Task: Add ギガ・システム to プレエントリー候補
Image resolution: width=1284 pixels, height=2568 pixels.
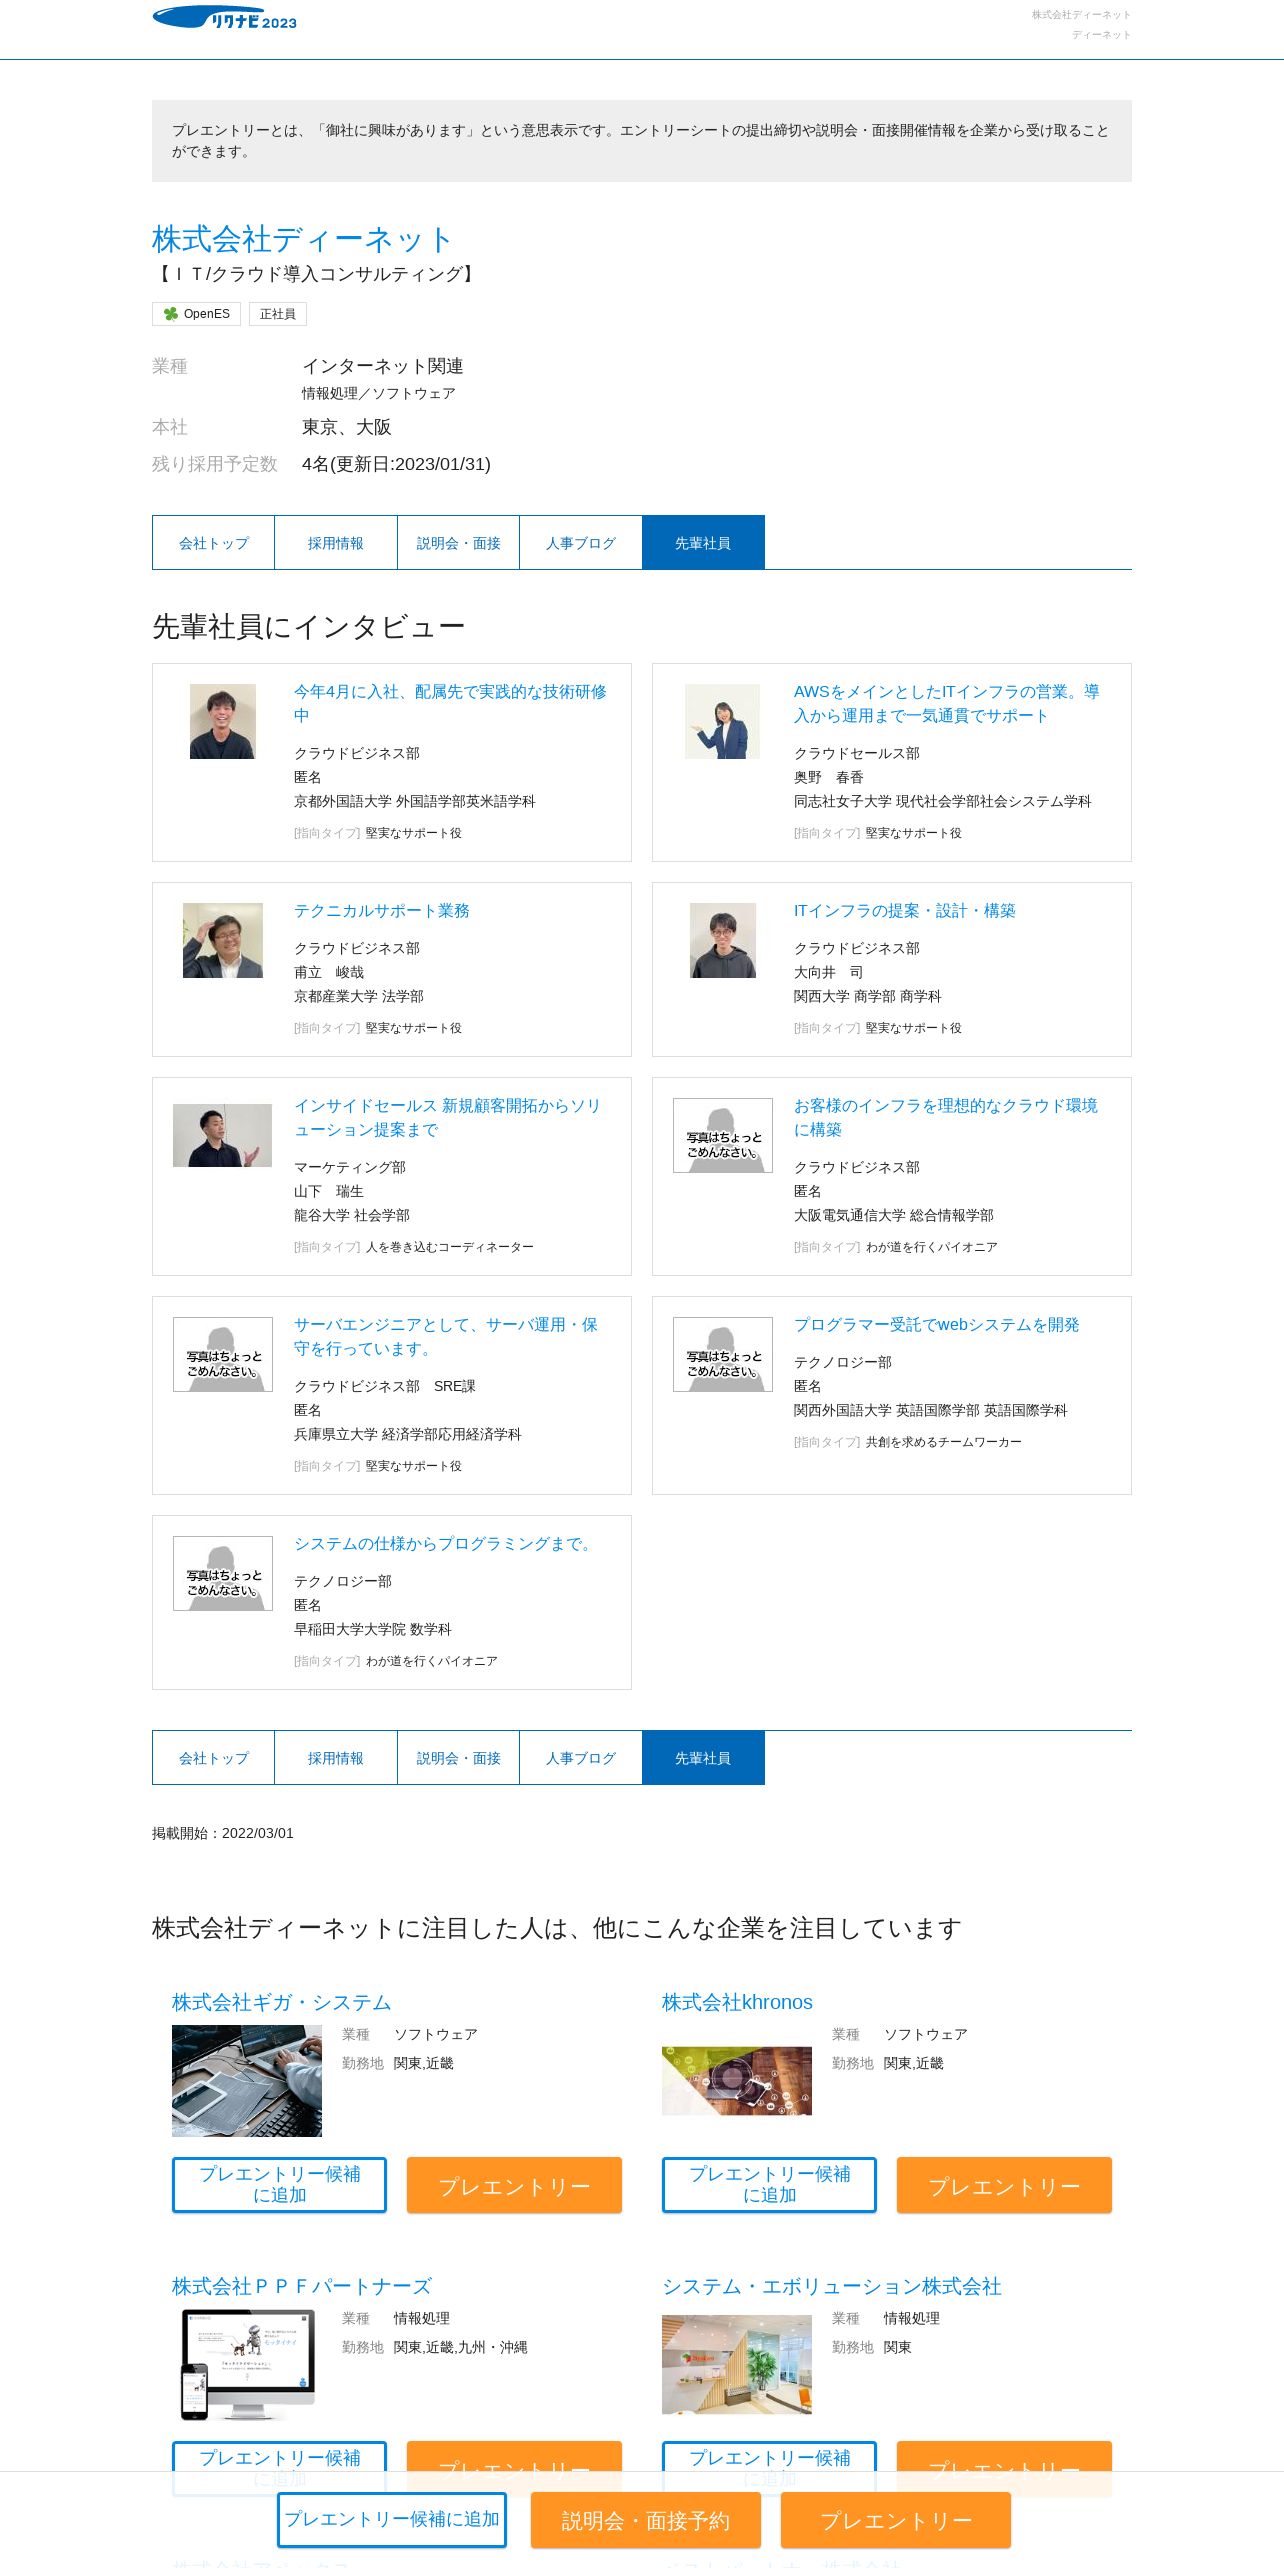Action: pos(279,2185)
